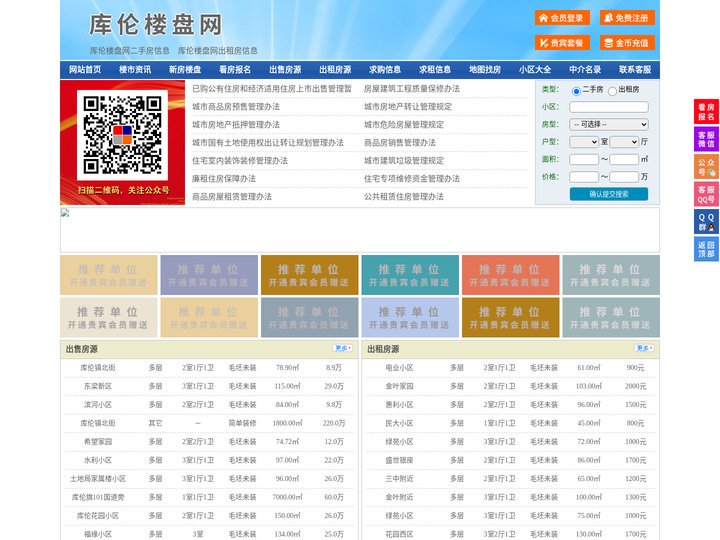Open the 房型 可选择 dropdown
This screenshot has width=720, height=540.
[x=609, y=124]
